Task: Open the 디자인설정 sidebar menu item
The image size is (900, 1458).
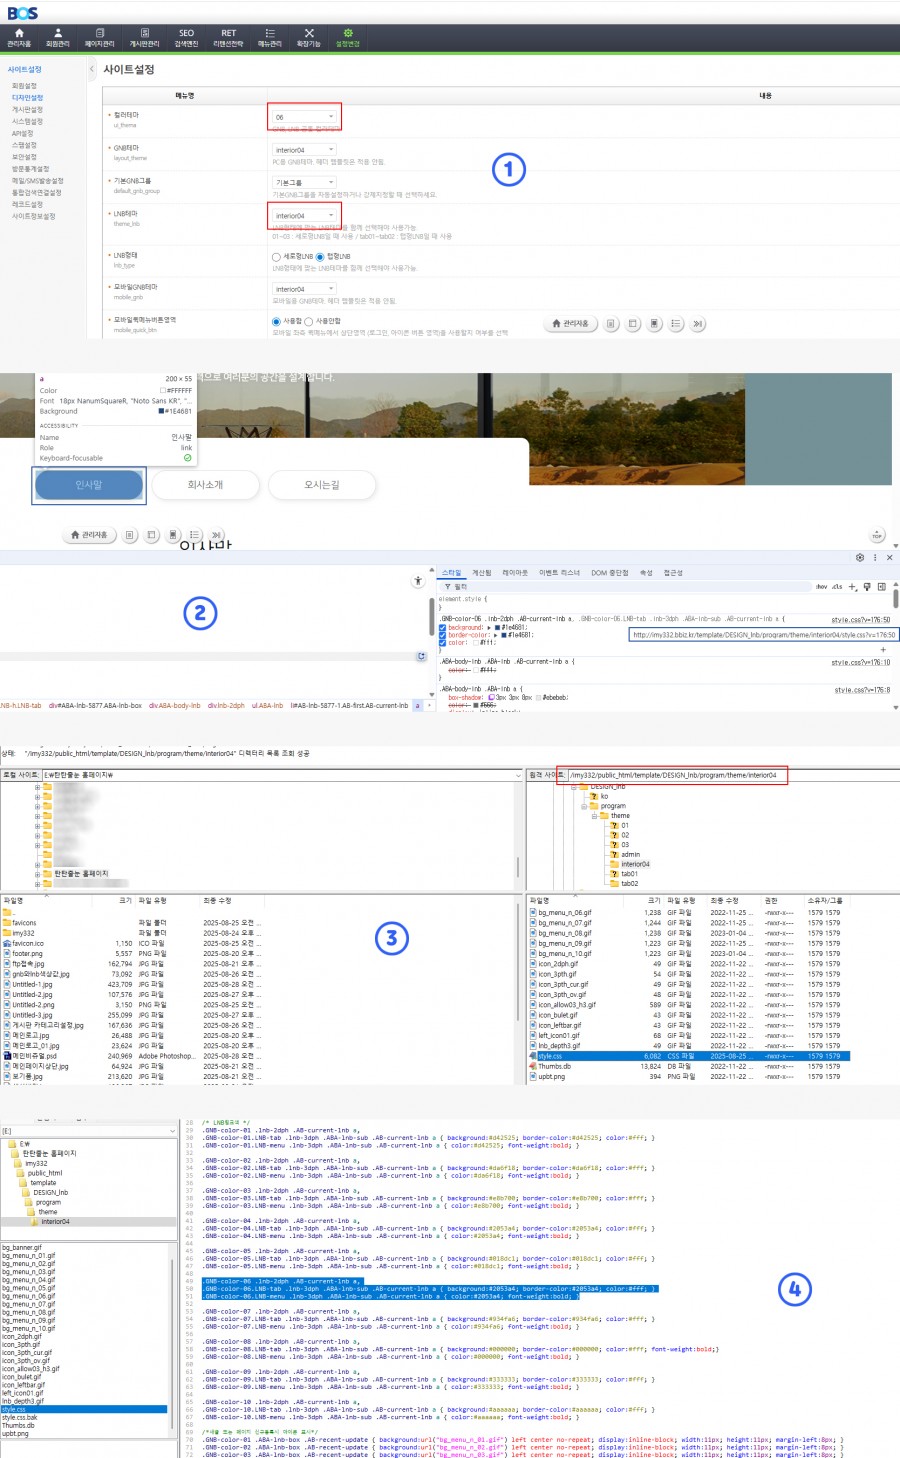Action: [27, 98]
